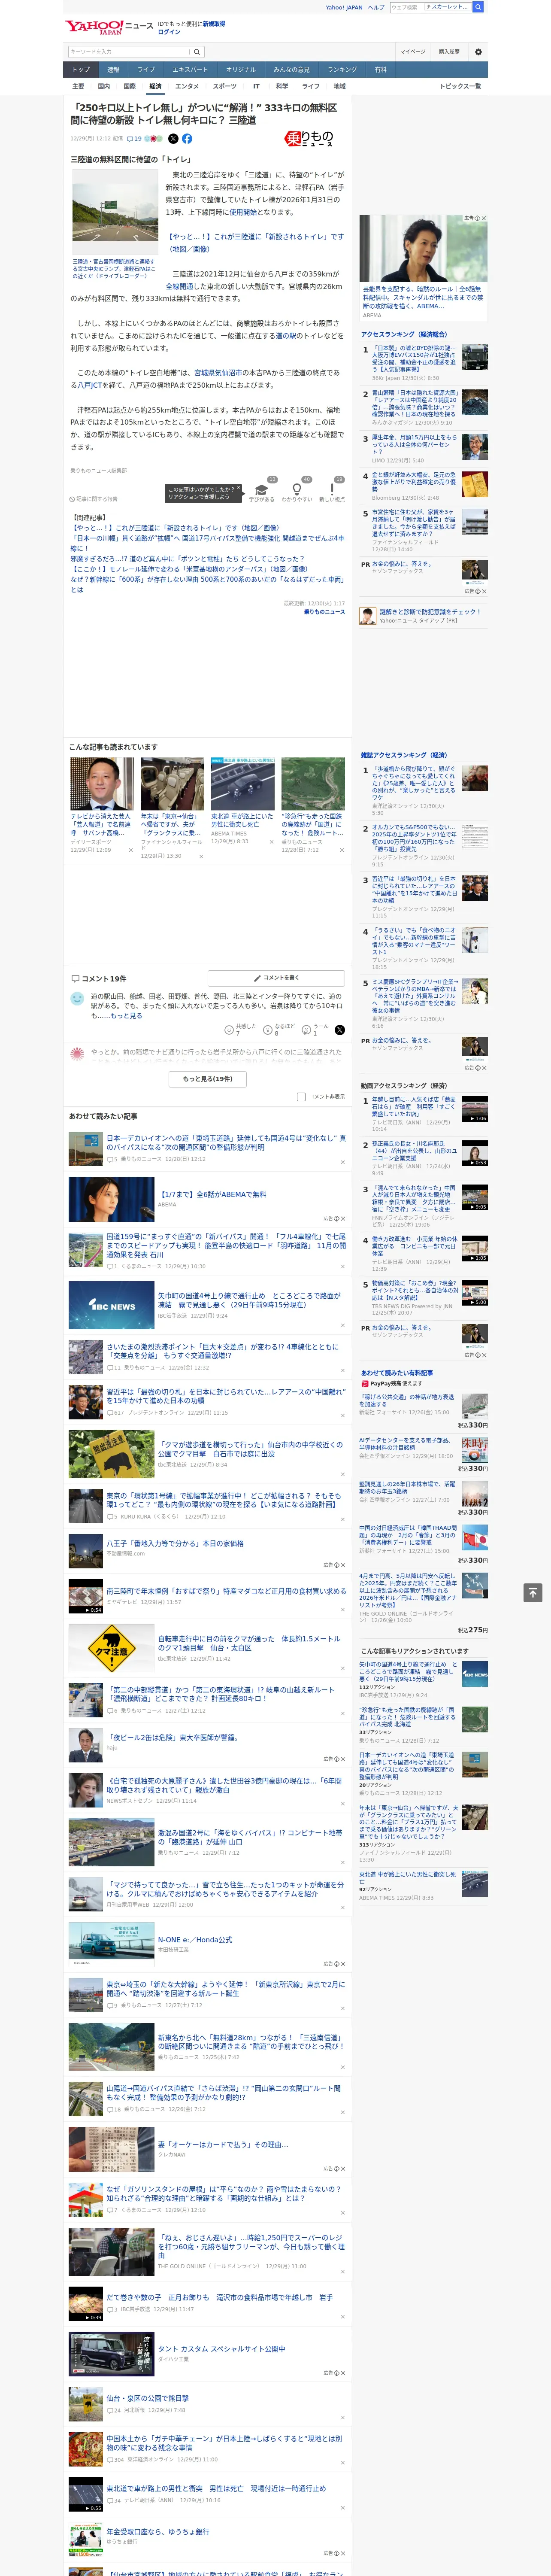This screenshot has height=2576, width=551.
Task: Focus the keyword search input field
Action: click(129, 52)
